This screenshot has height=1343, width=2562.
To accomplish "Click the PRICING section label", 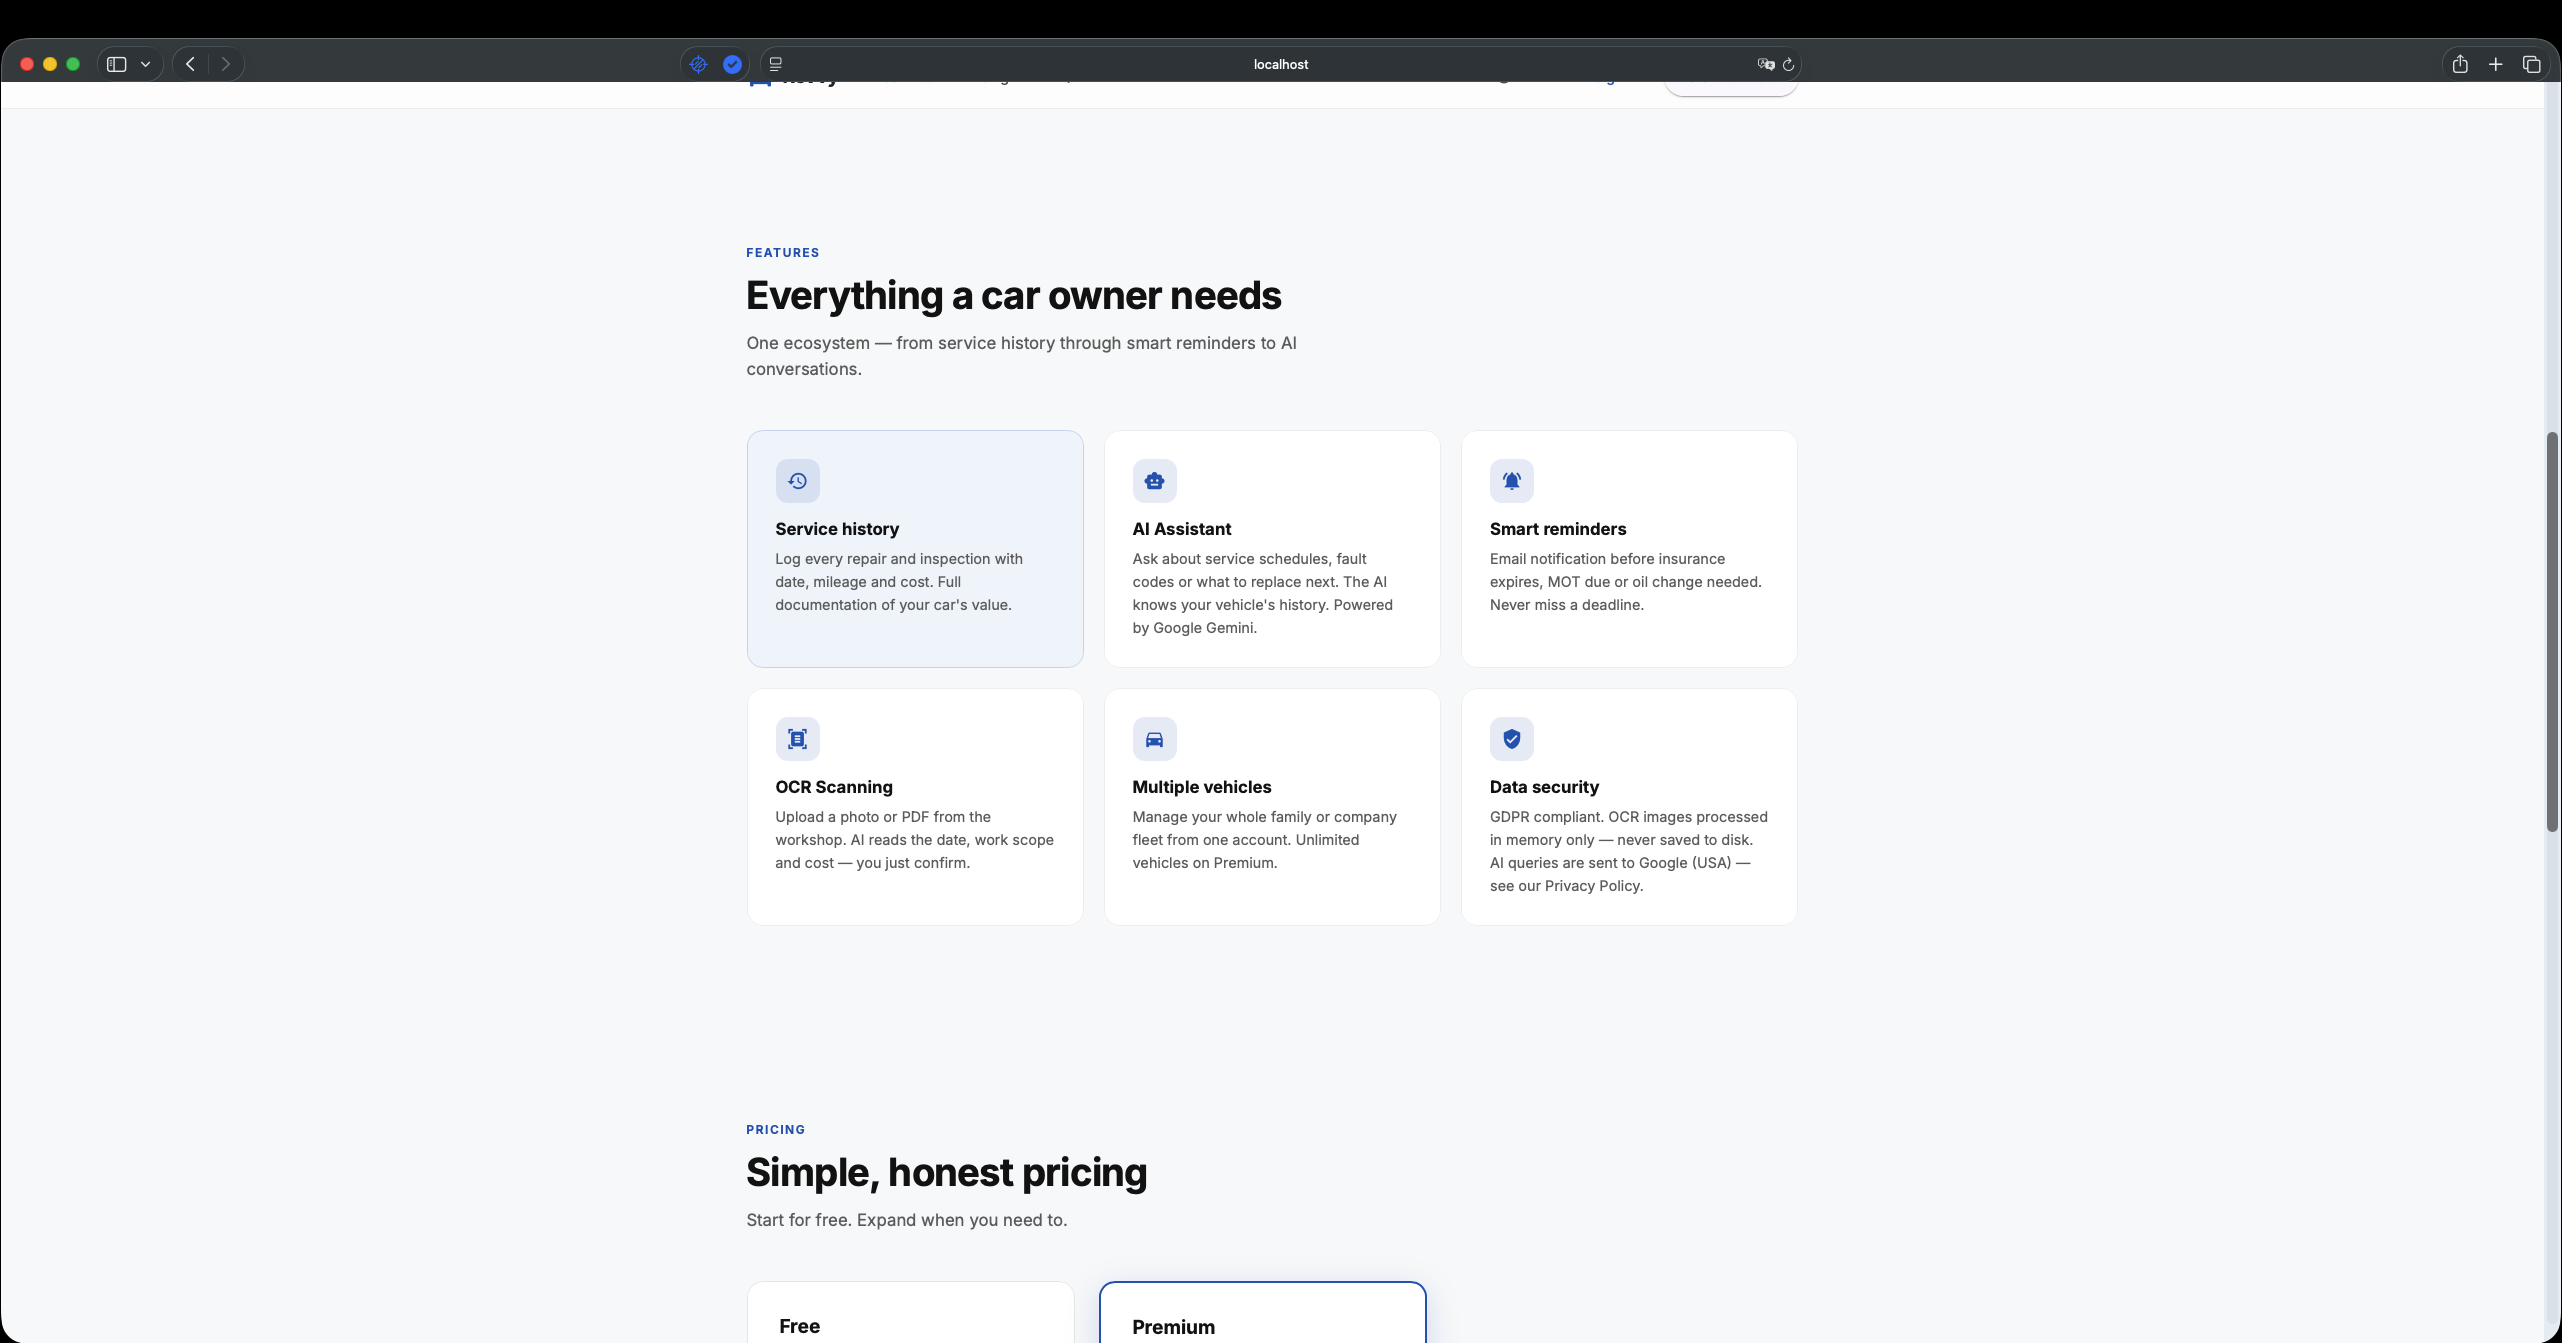I will click(775, 1130).
